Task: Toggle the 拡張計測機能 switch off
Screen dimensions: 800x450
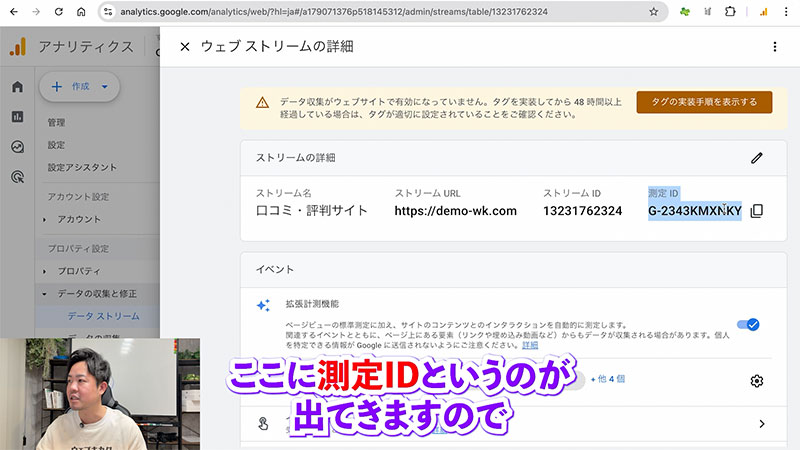Action: 748,324
